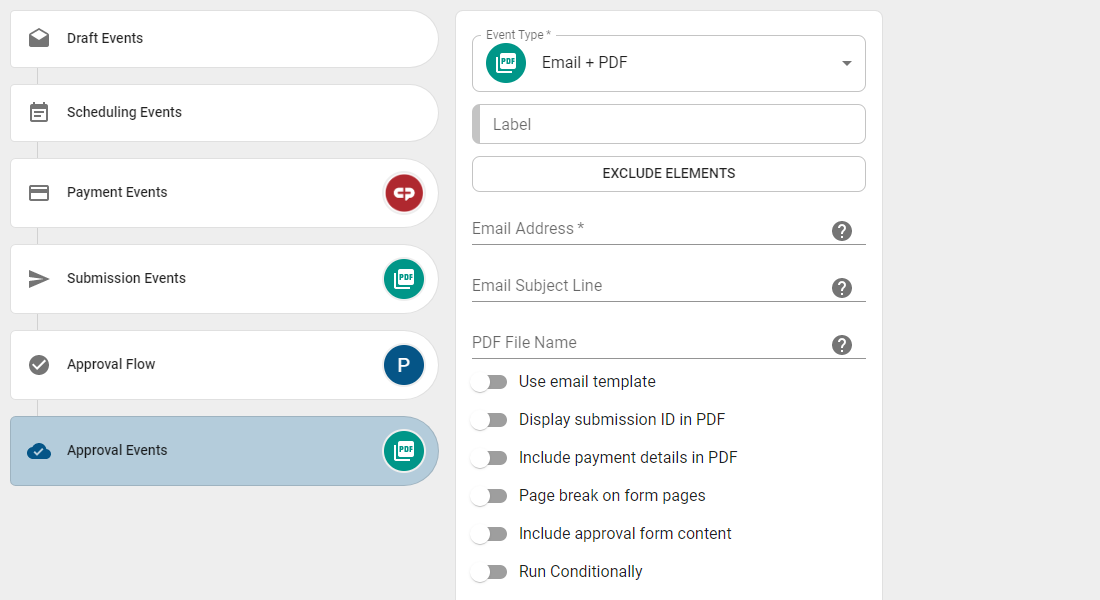The image size is (1100, 600).
Task: Enable Use email template toggle
Action: (489, 382)
